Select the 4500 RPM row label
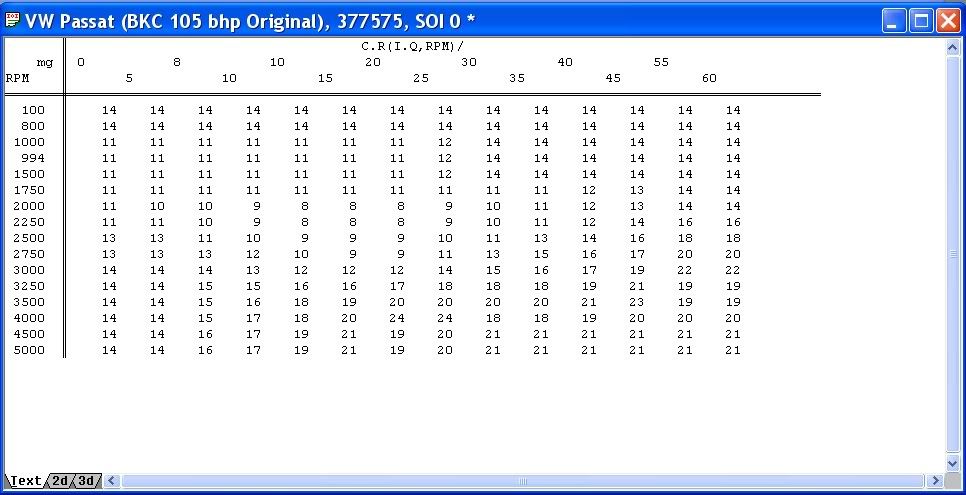This screenshot has width=966, height=495. pyautogui.click(x=30, y=335)
